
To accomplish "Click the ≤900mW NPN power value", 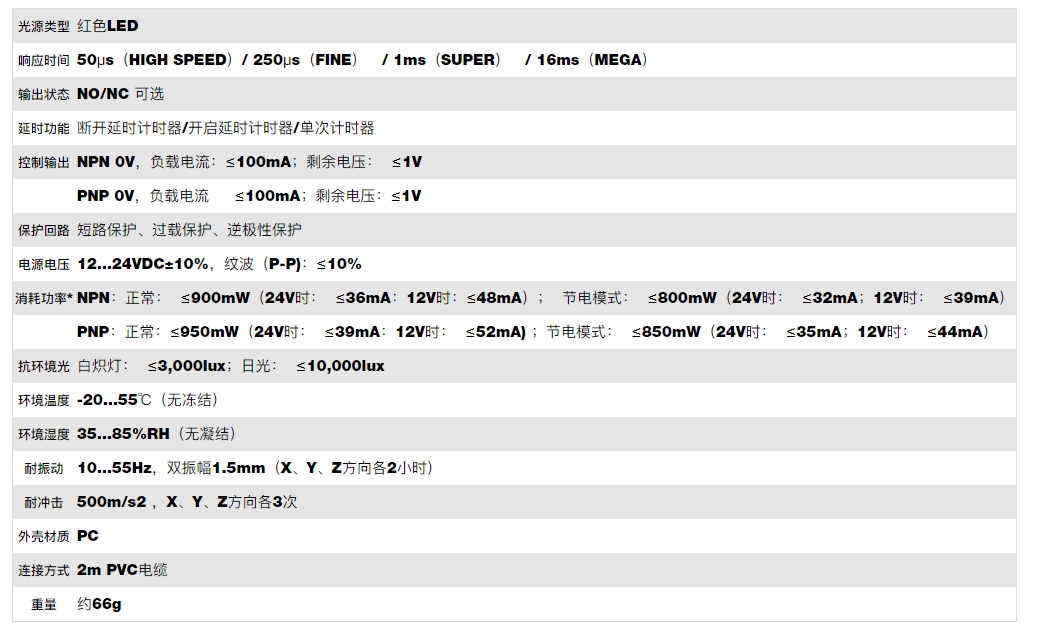I will point(216,298).
